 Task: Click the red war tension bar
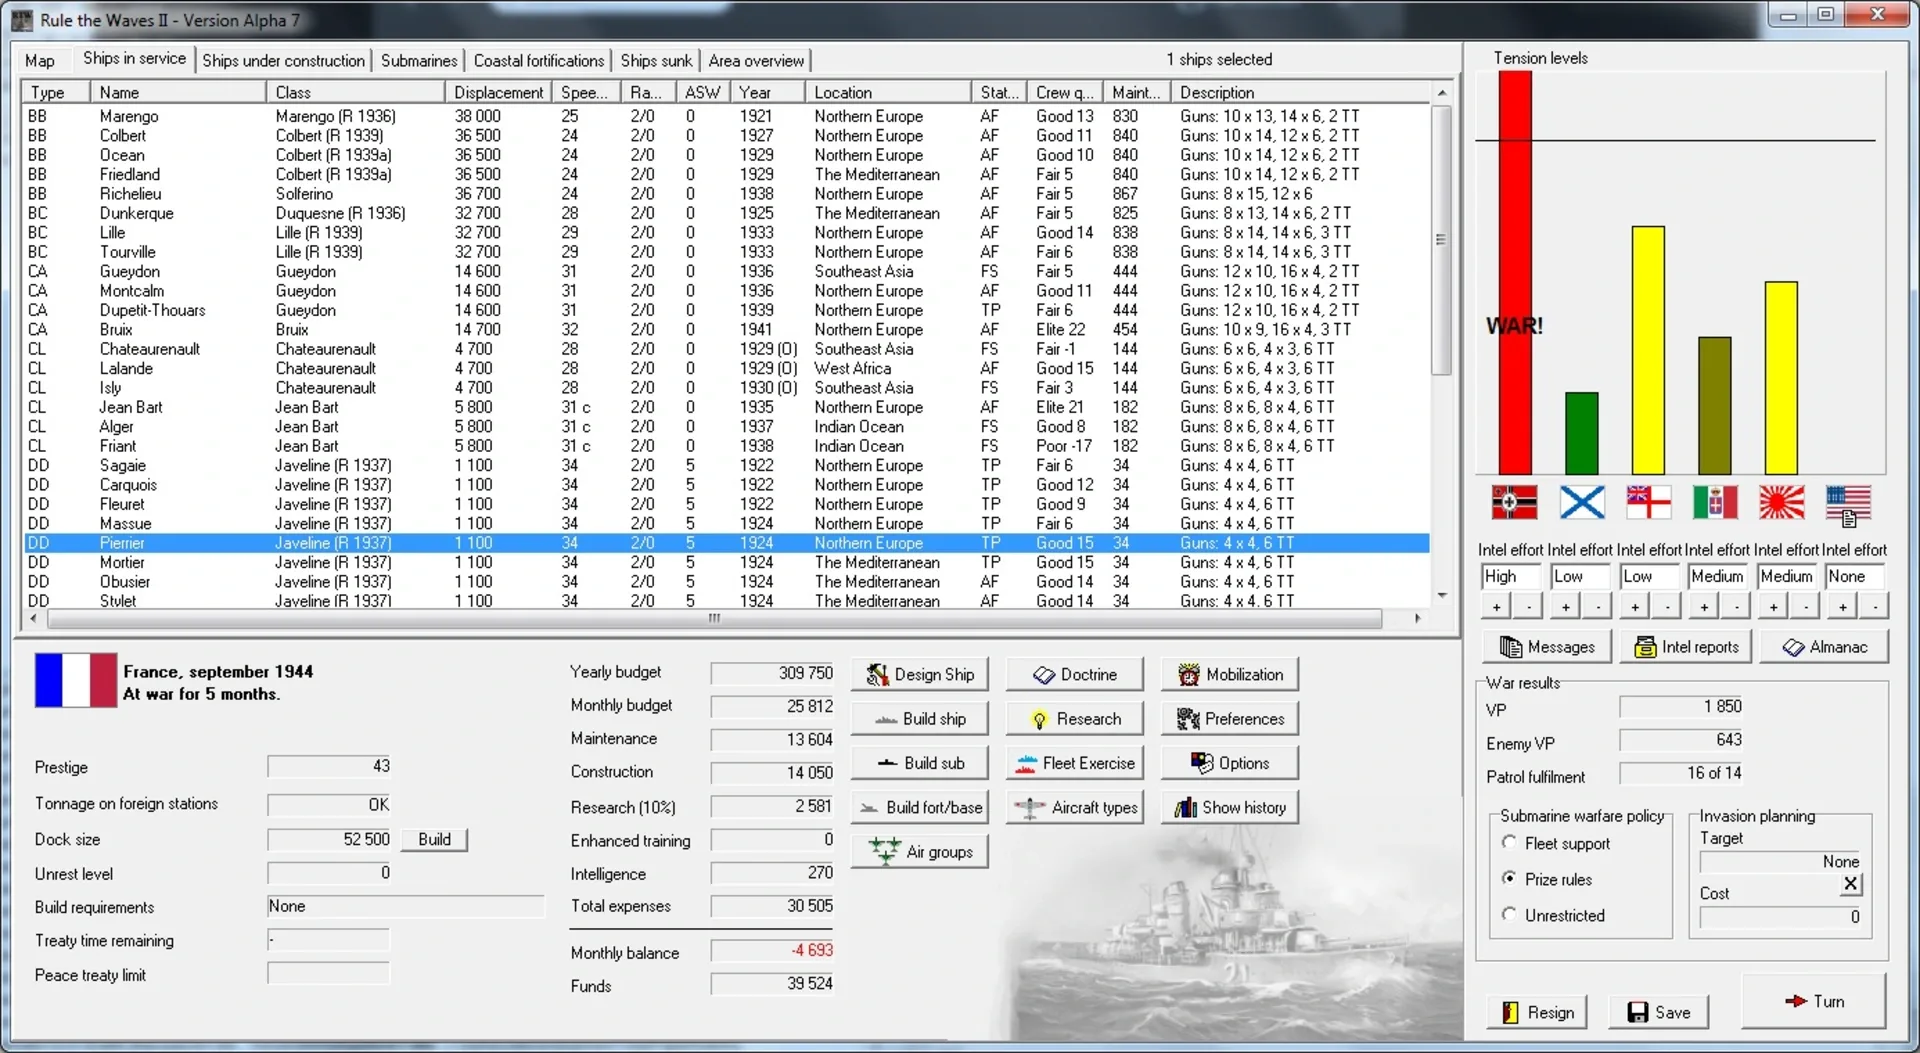click(x=1514, y=272)
